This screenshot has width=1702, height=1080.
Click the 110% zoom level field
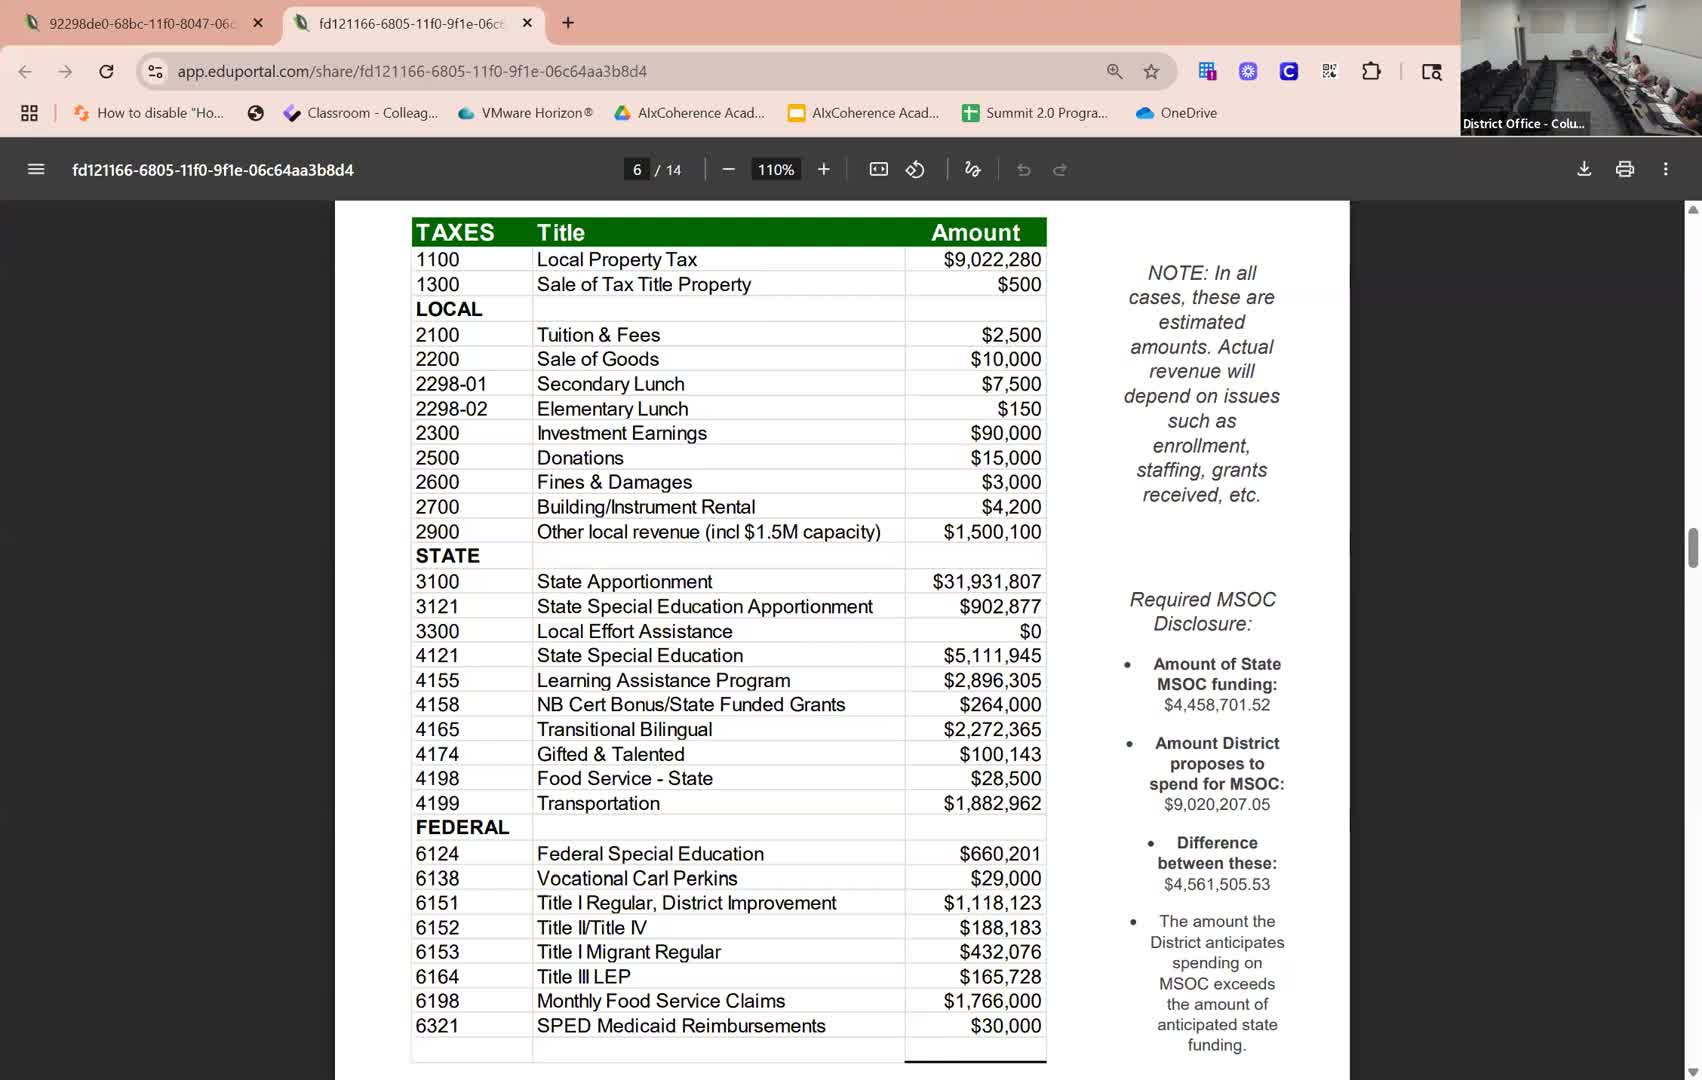tap(776, 170)
